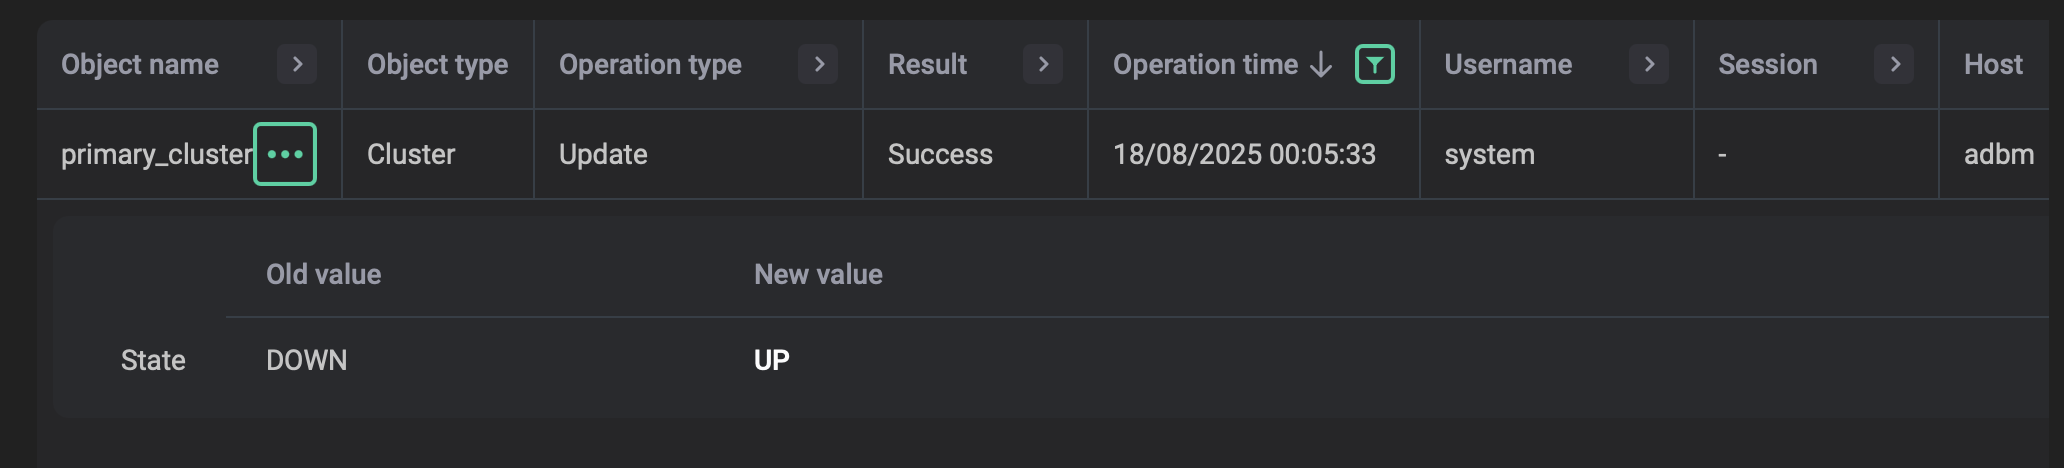Select the Cluster object type cell
The height and width of the screenshot is (468, 2064).
411,154
